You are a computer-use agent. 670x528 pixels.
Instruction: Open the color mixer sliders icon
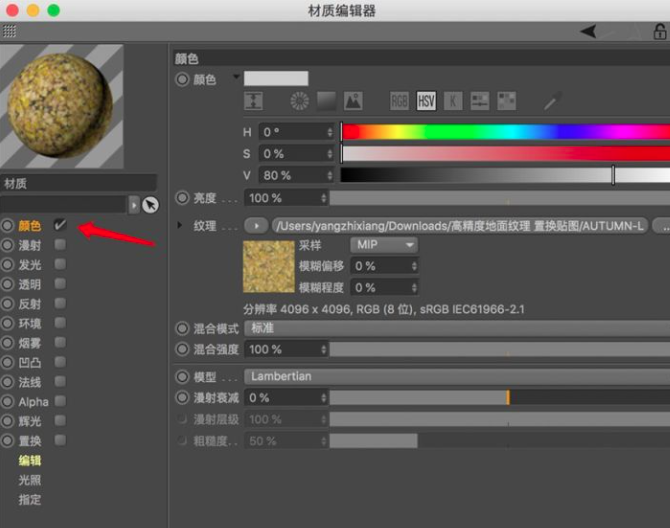tap(480, 101)
